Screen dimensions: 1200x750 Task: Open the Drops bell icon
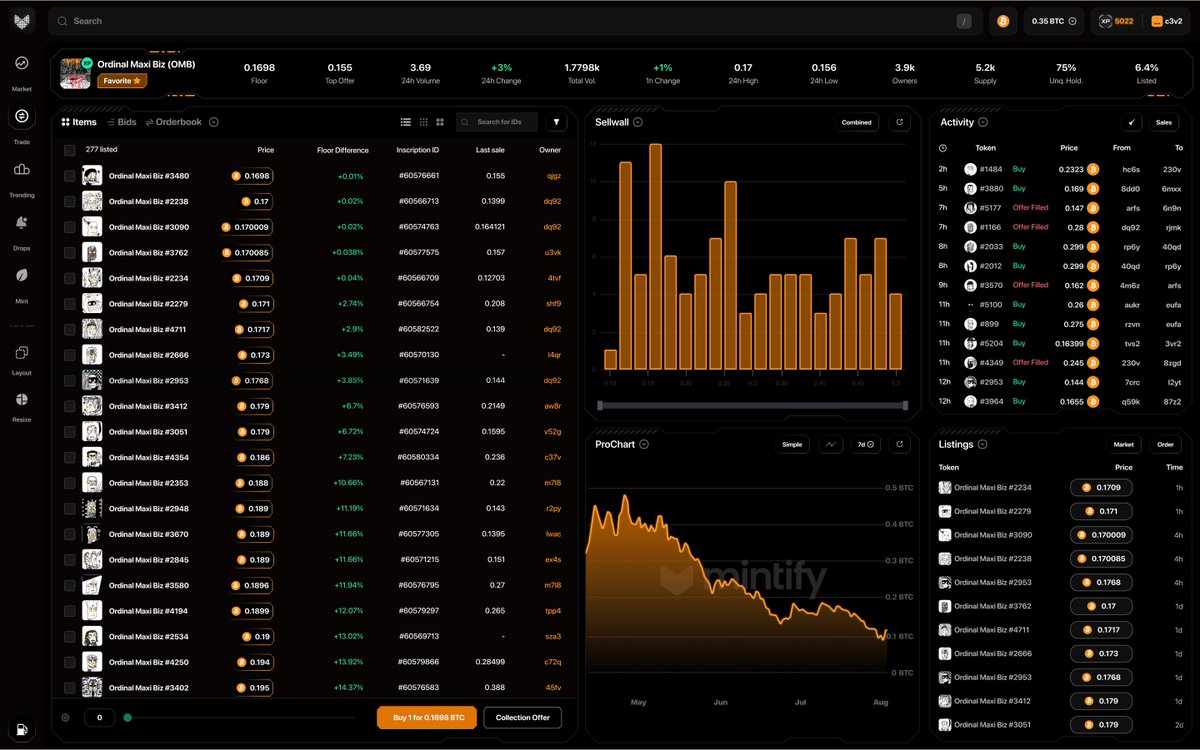(x=22, y=222)
